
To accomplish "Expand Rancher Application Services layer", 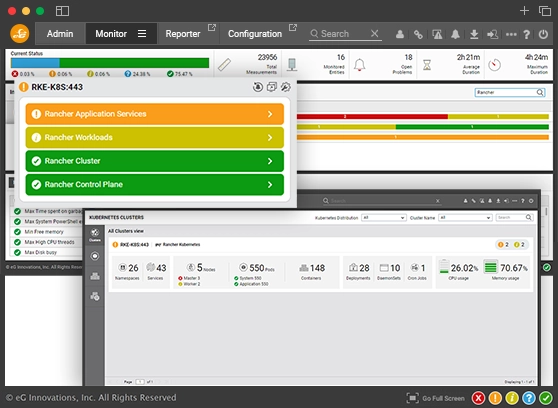I will [x=155, y=114].
